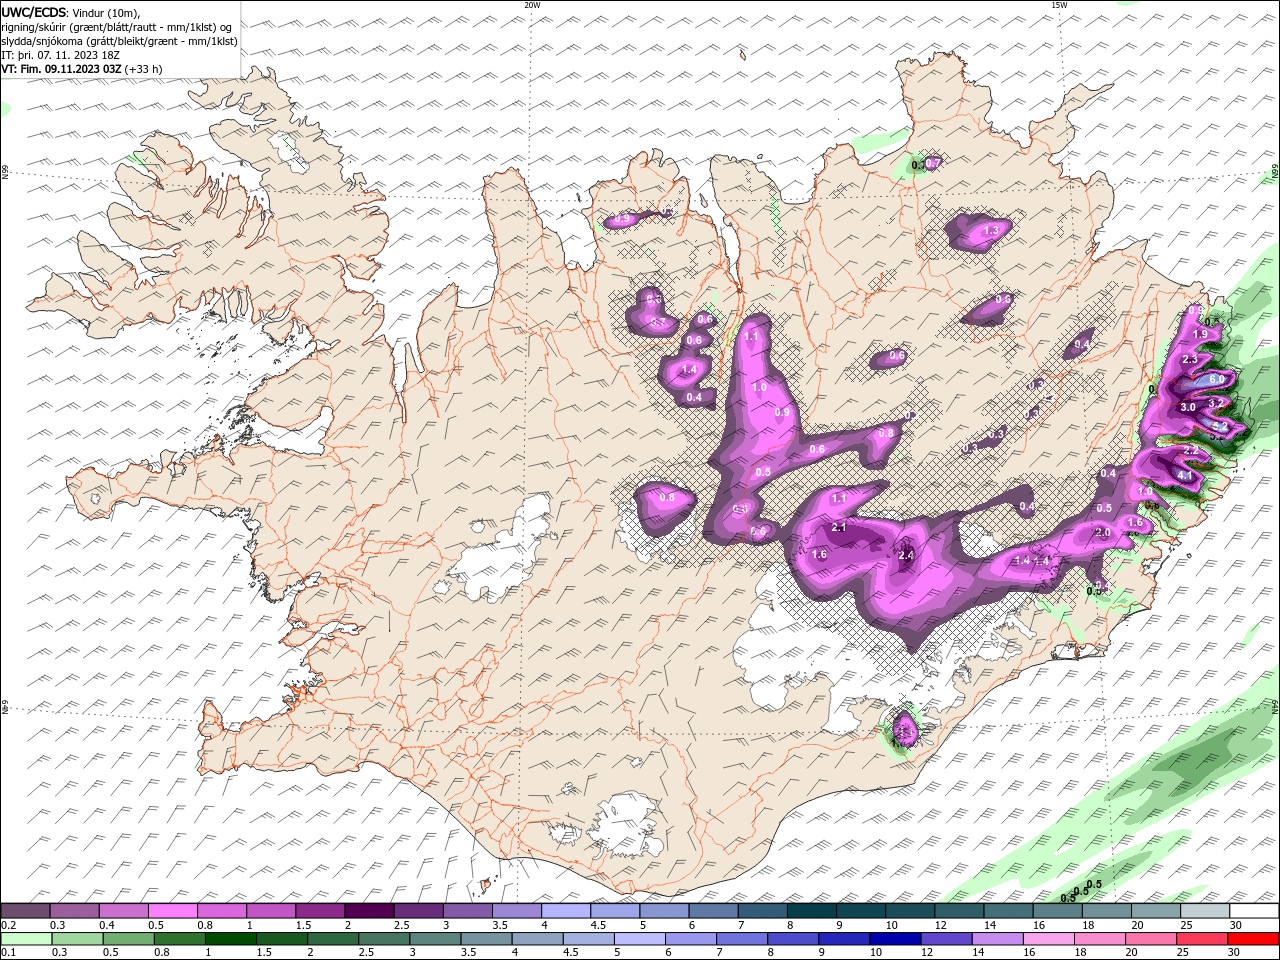The height and width of the screenshot is (960, 1280).
Task: Click the '2.4' snowfall value on the map
Action: point(907,556)
